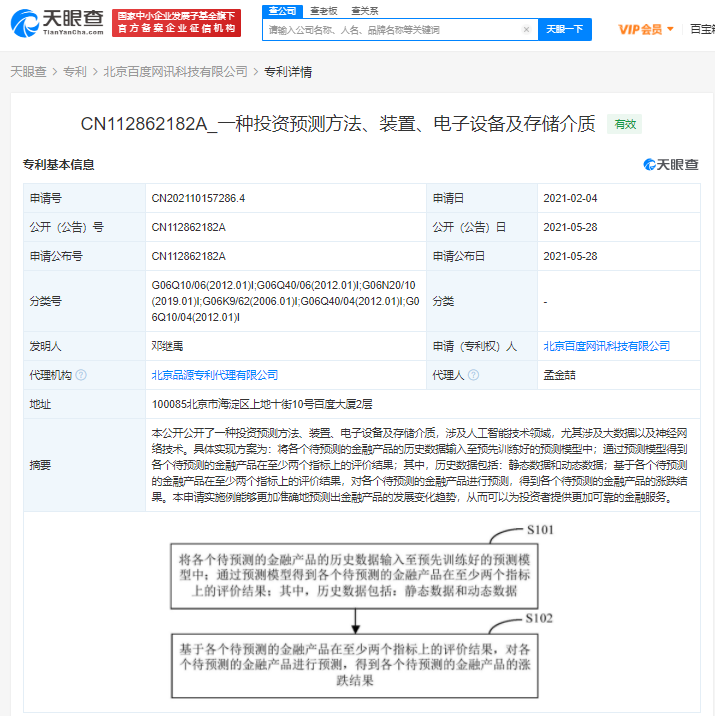Open the VIP会员 dropdown menu

click(645, 29)
